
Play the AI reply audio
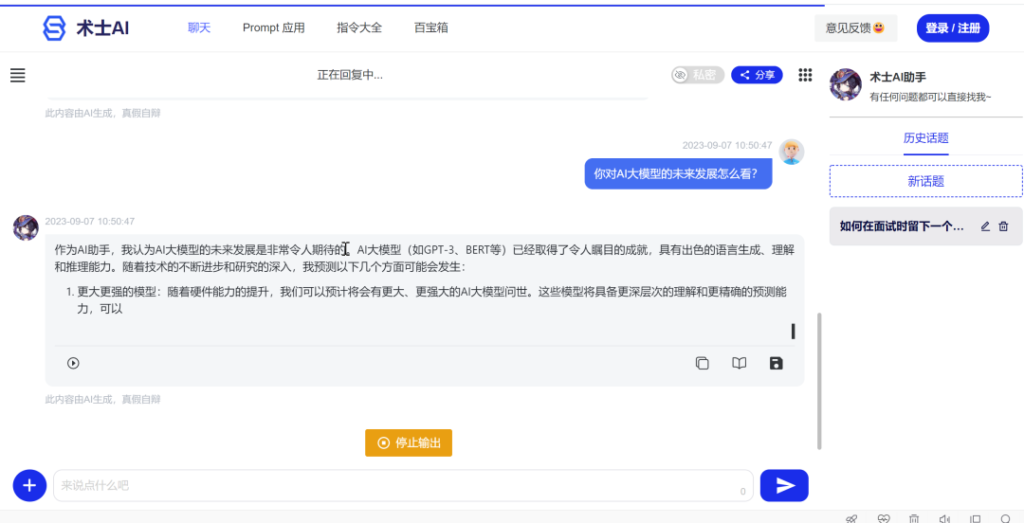[73, 363]
